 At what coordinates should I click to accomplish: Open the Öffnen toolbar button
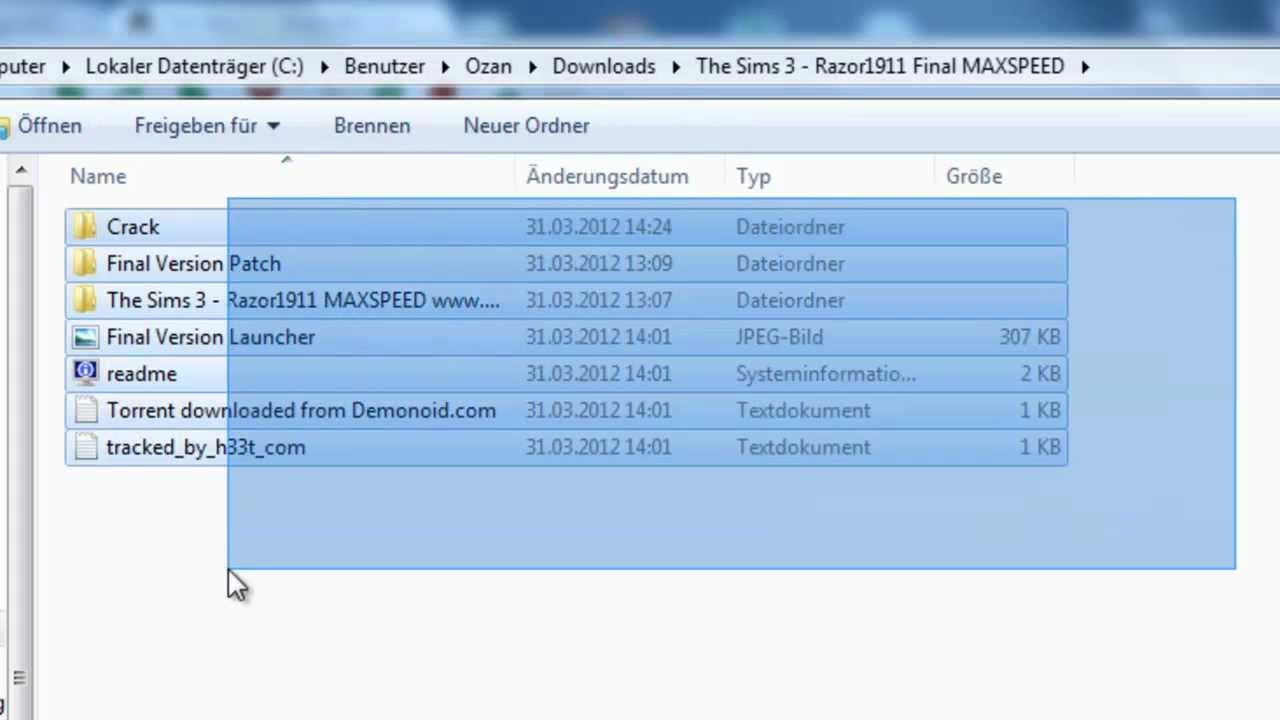41,126
